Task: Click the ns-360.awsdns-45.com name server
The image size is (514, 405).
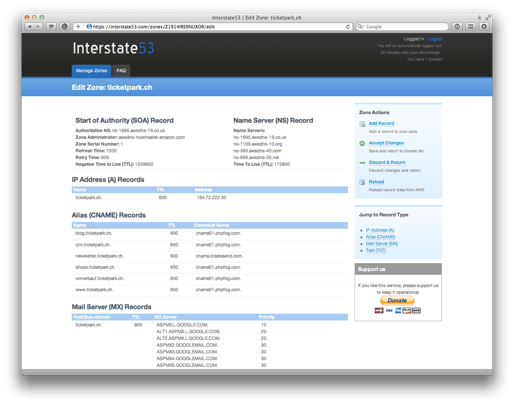Action: (257, 151)
